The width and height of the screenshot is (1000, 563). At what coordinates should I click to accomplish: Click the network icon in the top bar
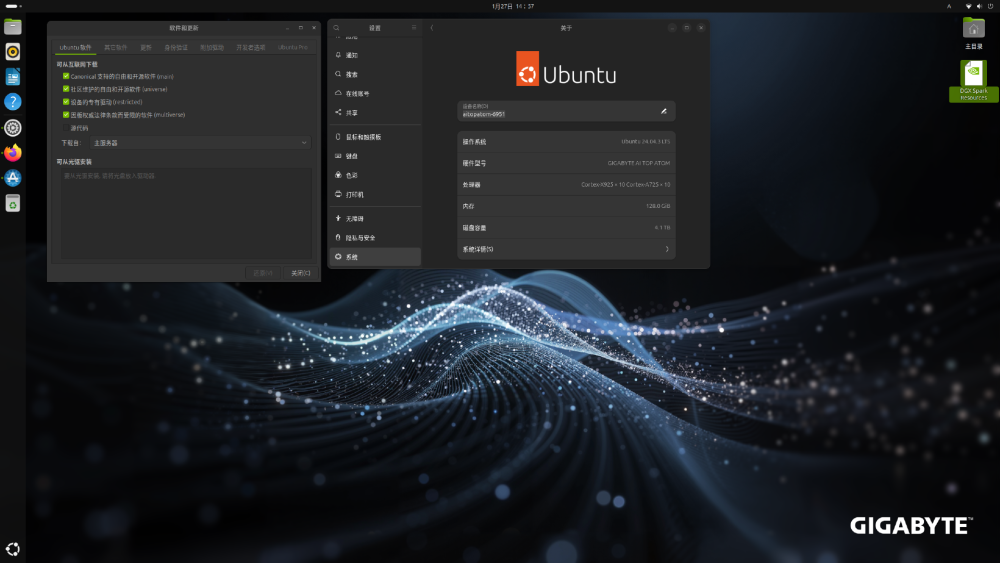pyautogui.click(x=969, y=6)
